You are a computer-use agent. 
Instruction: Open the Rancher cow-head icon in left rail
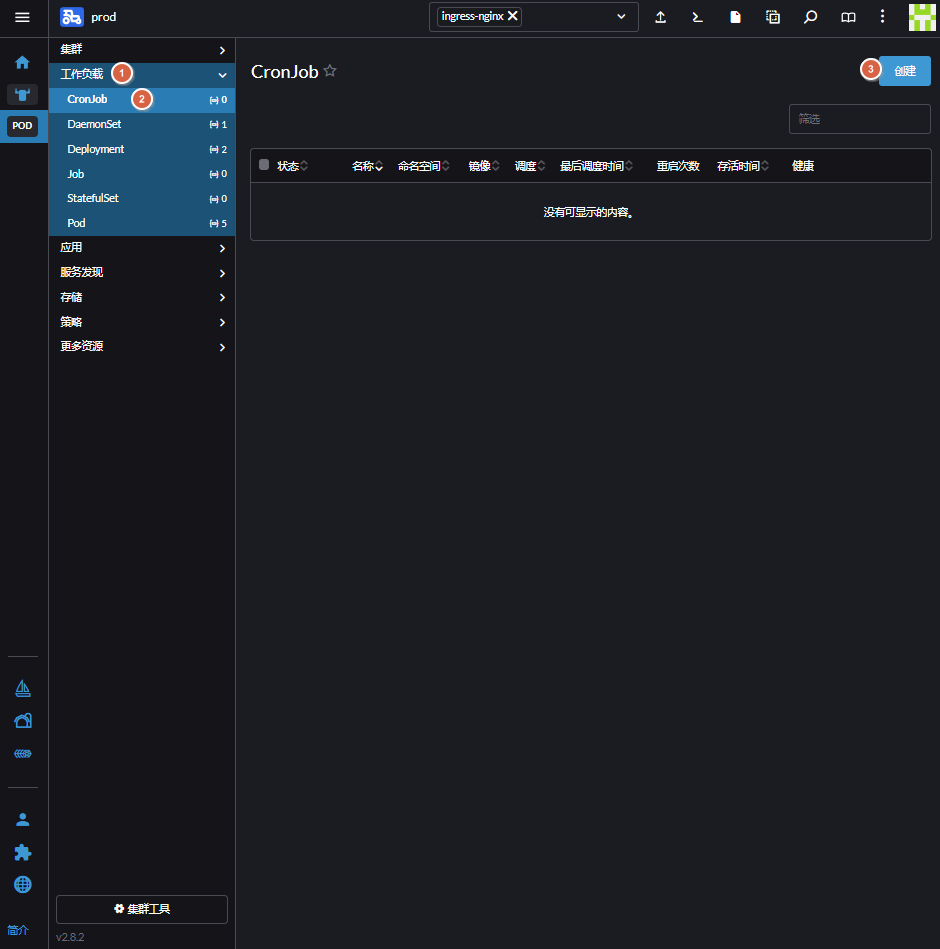22,94
